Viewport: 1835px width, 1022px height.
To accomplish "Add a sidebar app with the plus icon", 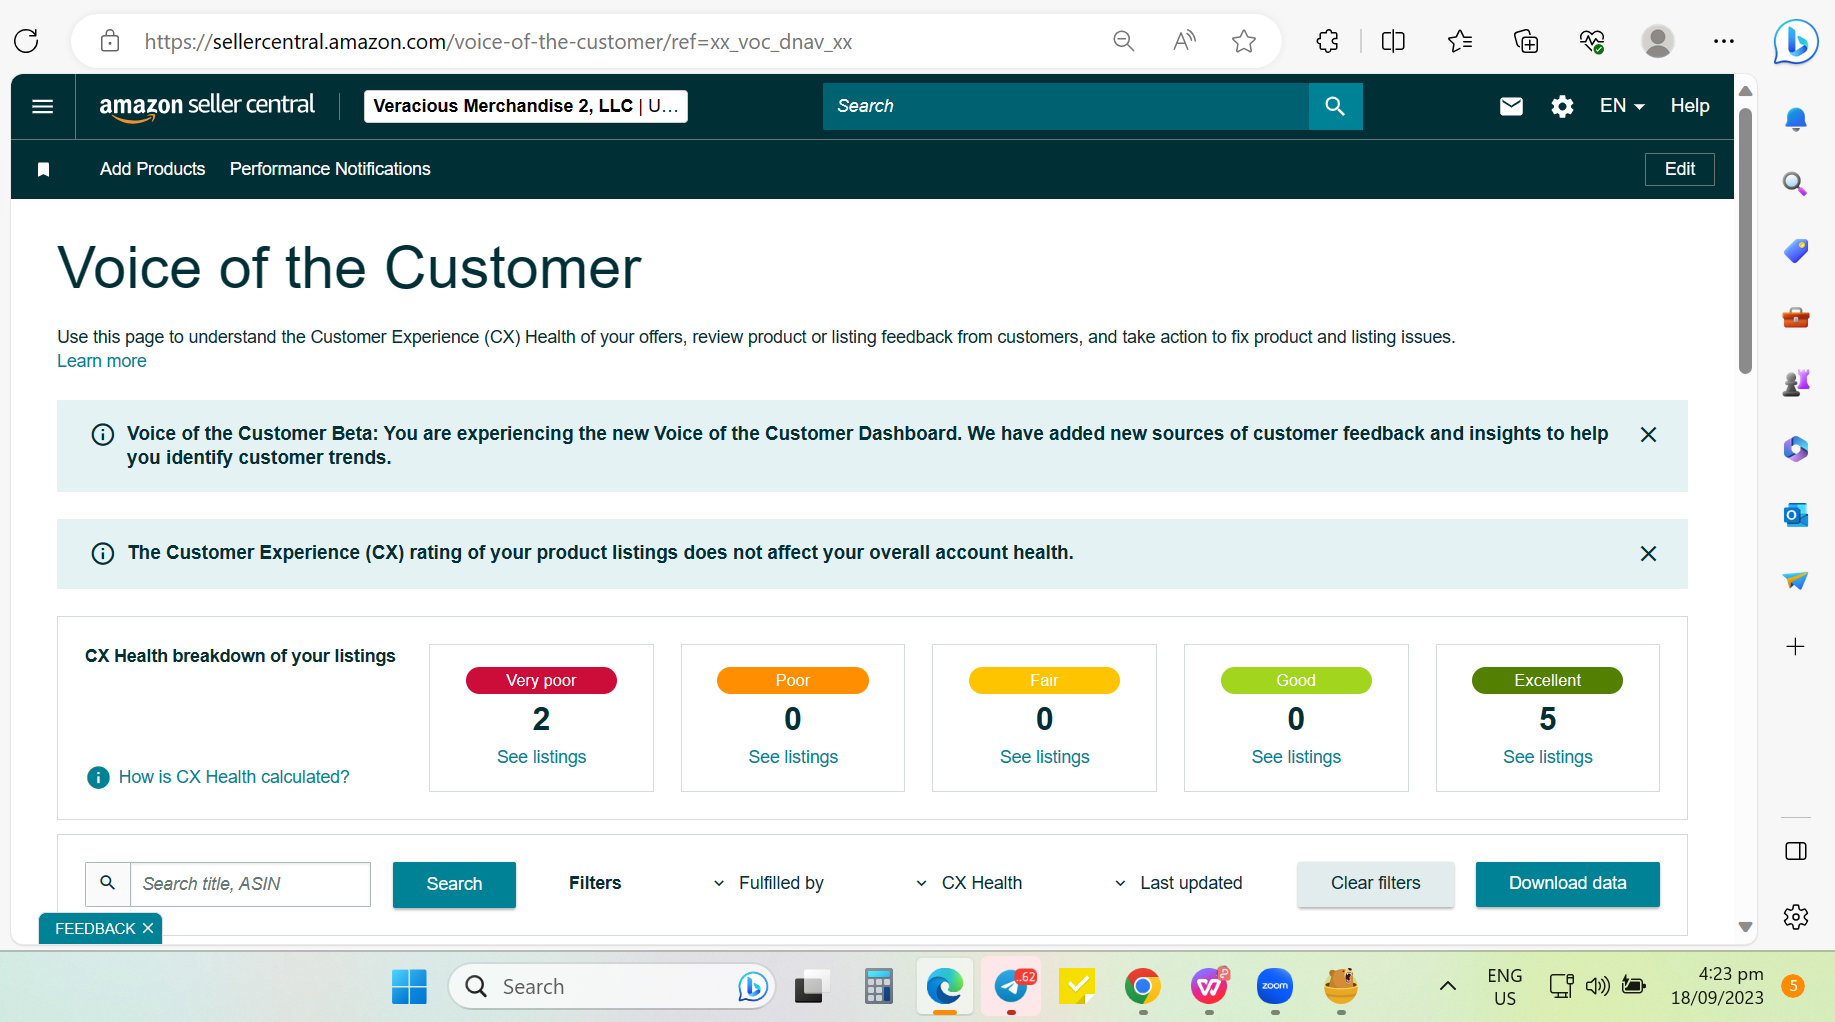I will (x=1796, y=647).
